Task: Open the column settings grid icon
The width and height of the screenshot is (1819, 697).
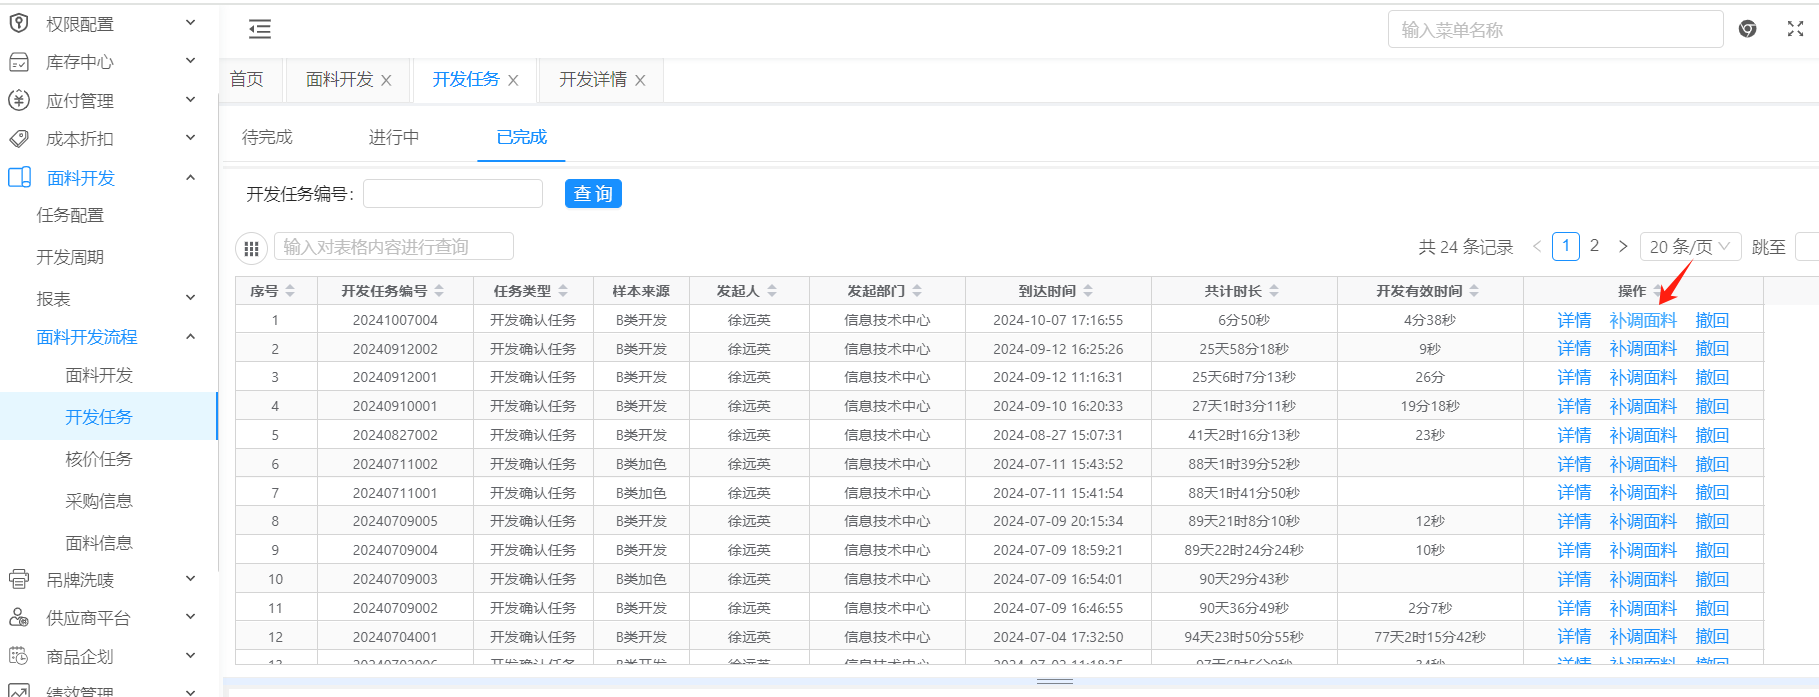Action: pos(251,248)
